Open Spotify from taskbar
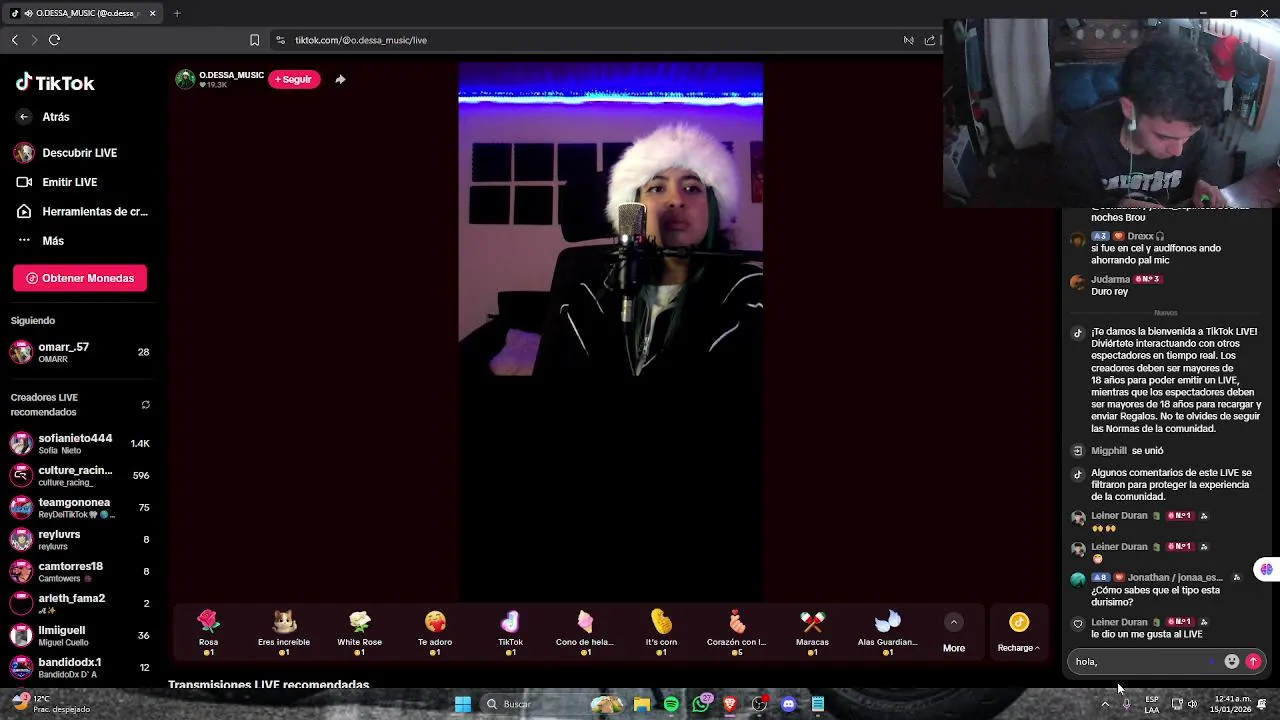The width and height of the screenshot is (1280, 720). [671, 704]
